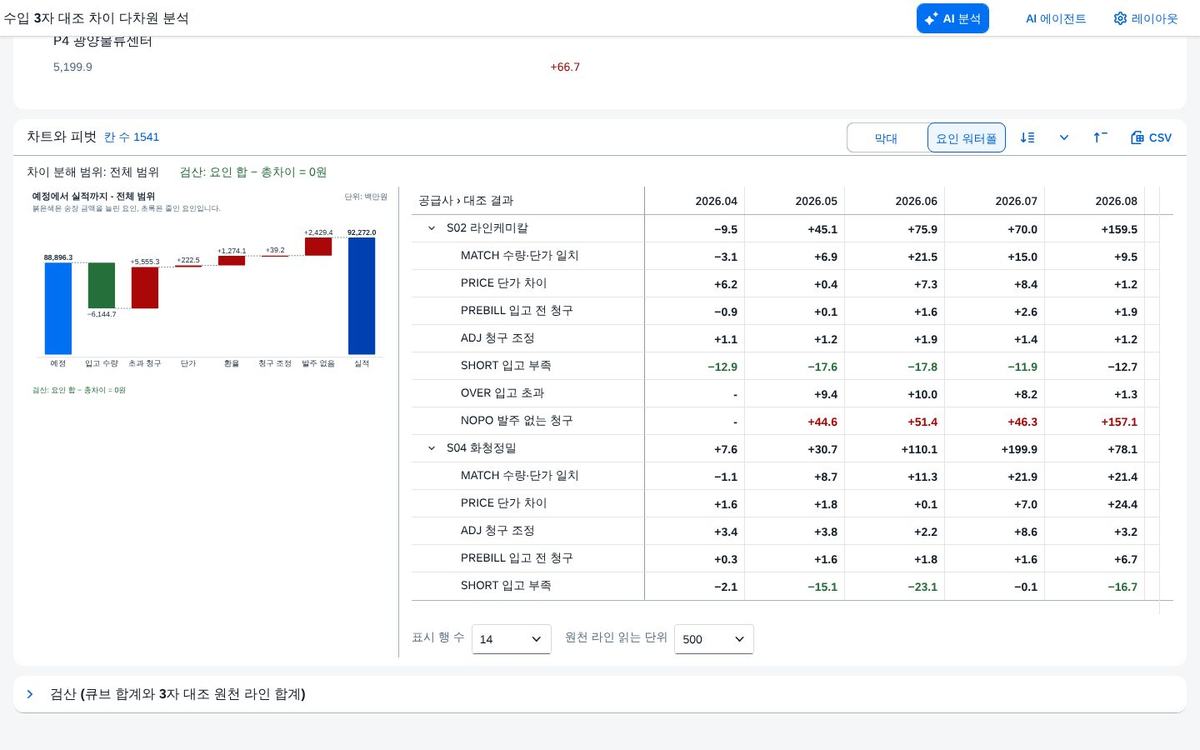Export table with the CSV button
Screen dimensions: 1200x750
tap(1151, 138)
